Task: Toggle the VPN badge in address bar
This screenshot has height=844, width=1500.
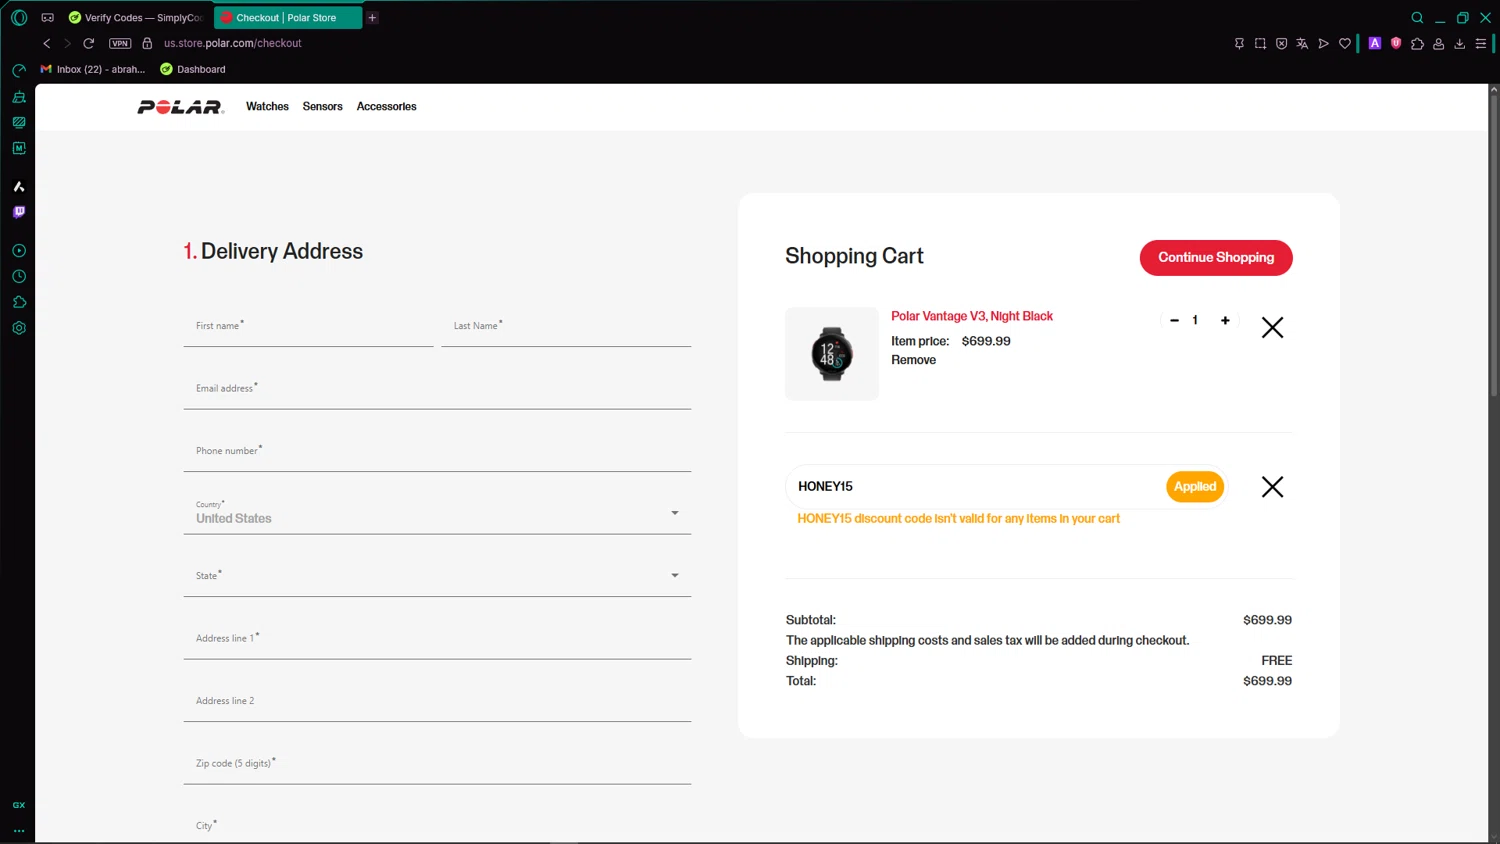Action: (120, 43)
